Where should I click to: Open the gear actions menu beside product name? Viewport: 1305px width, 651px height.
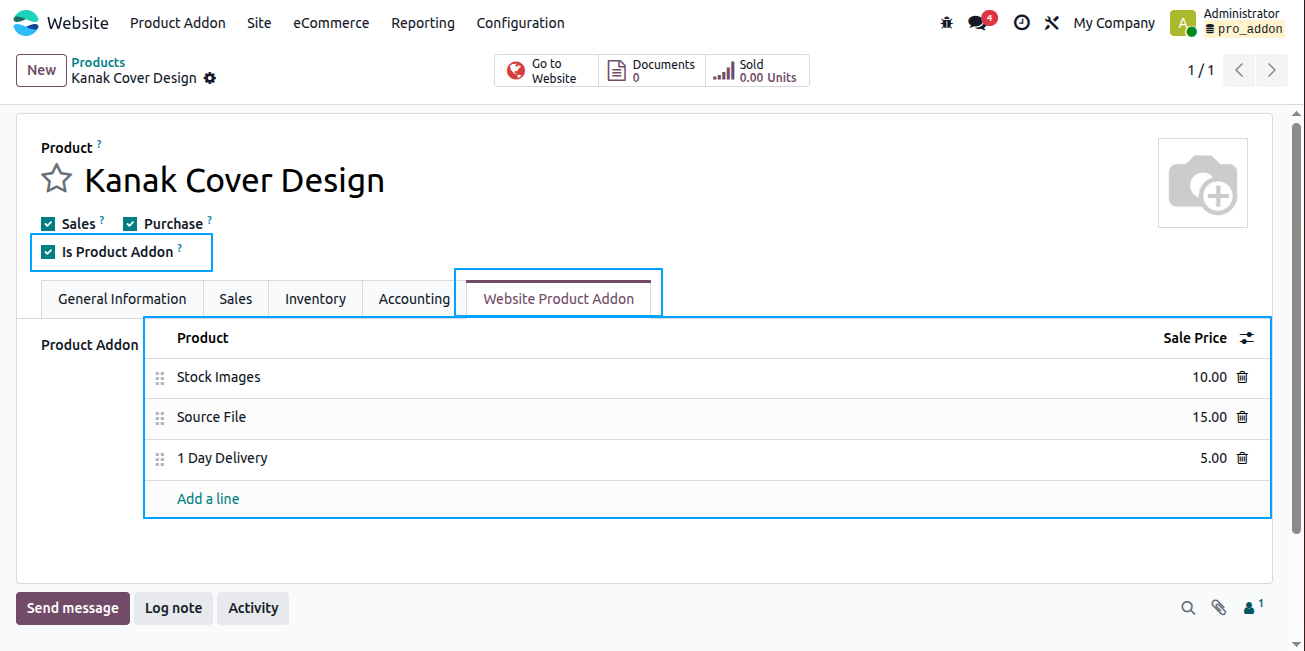[x=210, y=78]
